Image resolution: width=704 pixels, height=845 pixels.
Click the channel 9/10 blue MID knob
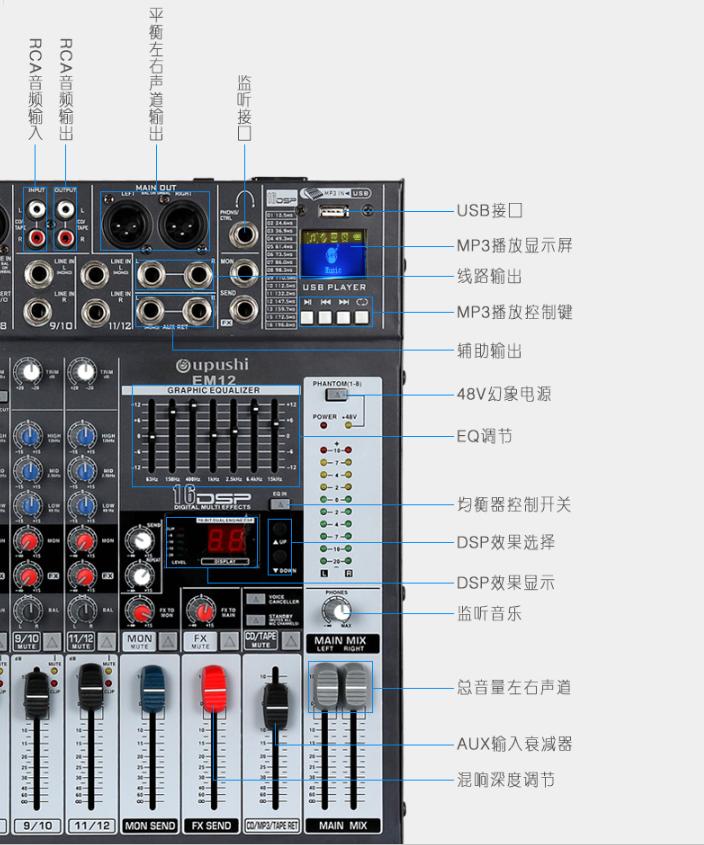(29, 470)
